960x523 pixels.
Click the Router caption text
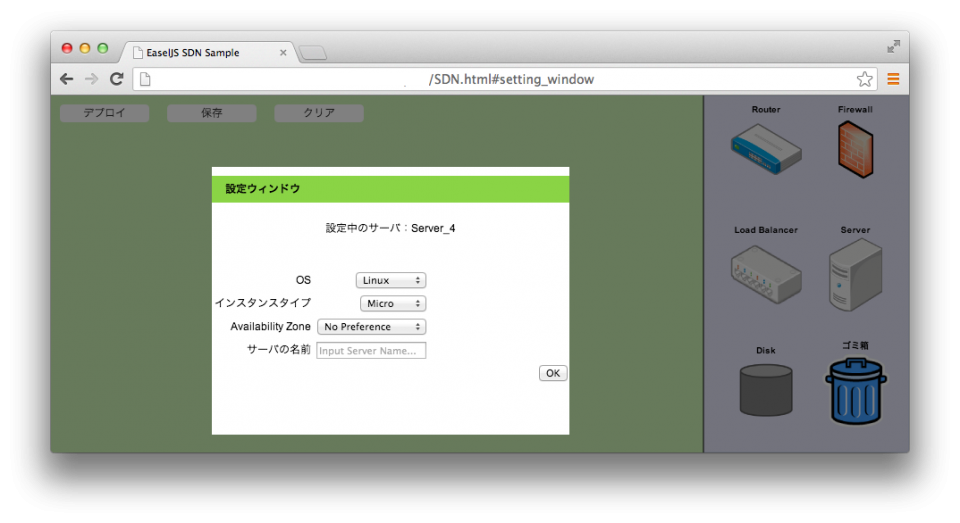(766, 110)
